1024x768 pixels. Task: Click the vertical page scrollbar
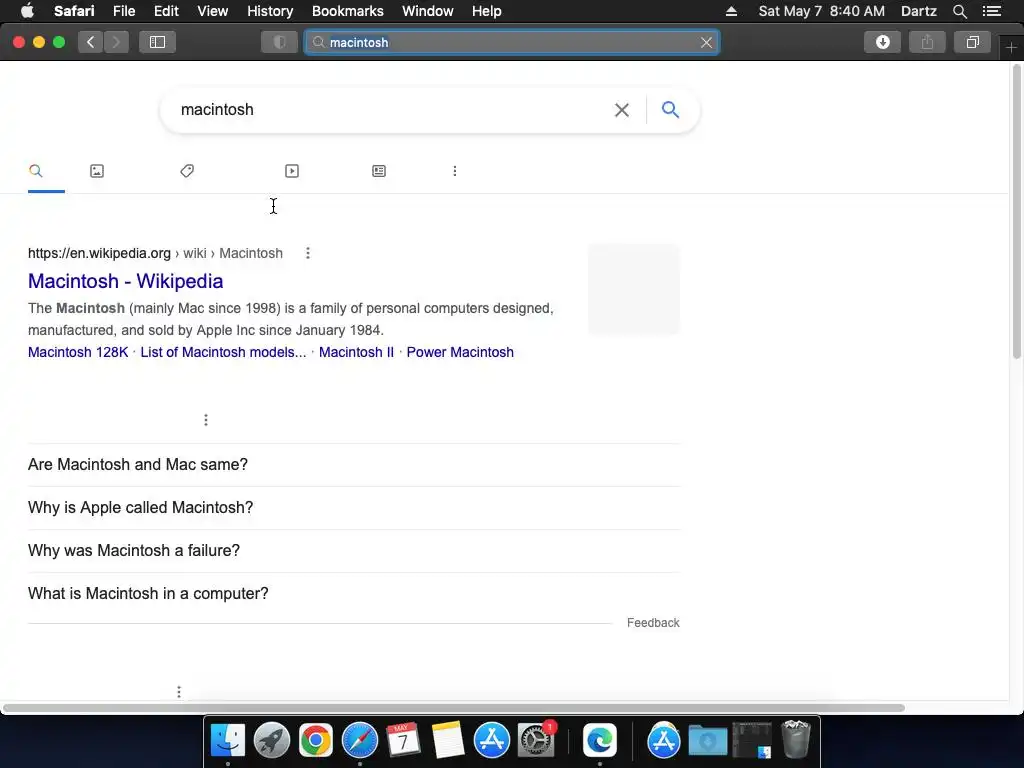1016,212
